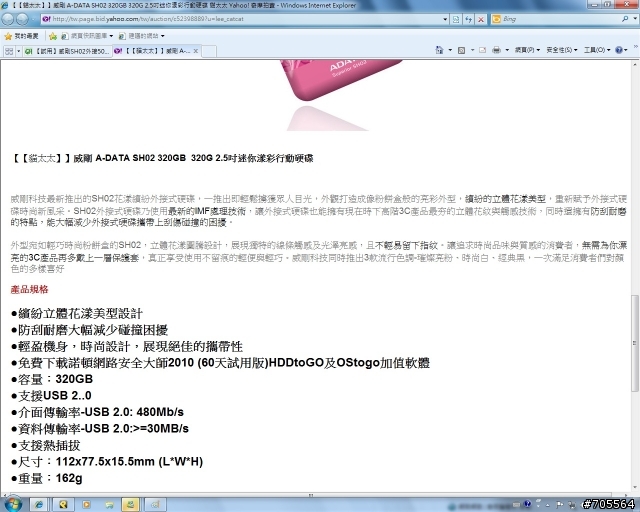The width and height of the screenshot is (640, 512).
Task: Open the search provider dropdown arrow
Action: pos(635,19)
